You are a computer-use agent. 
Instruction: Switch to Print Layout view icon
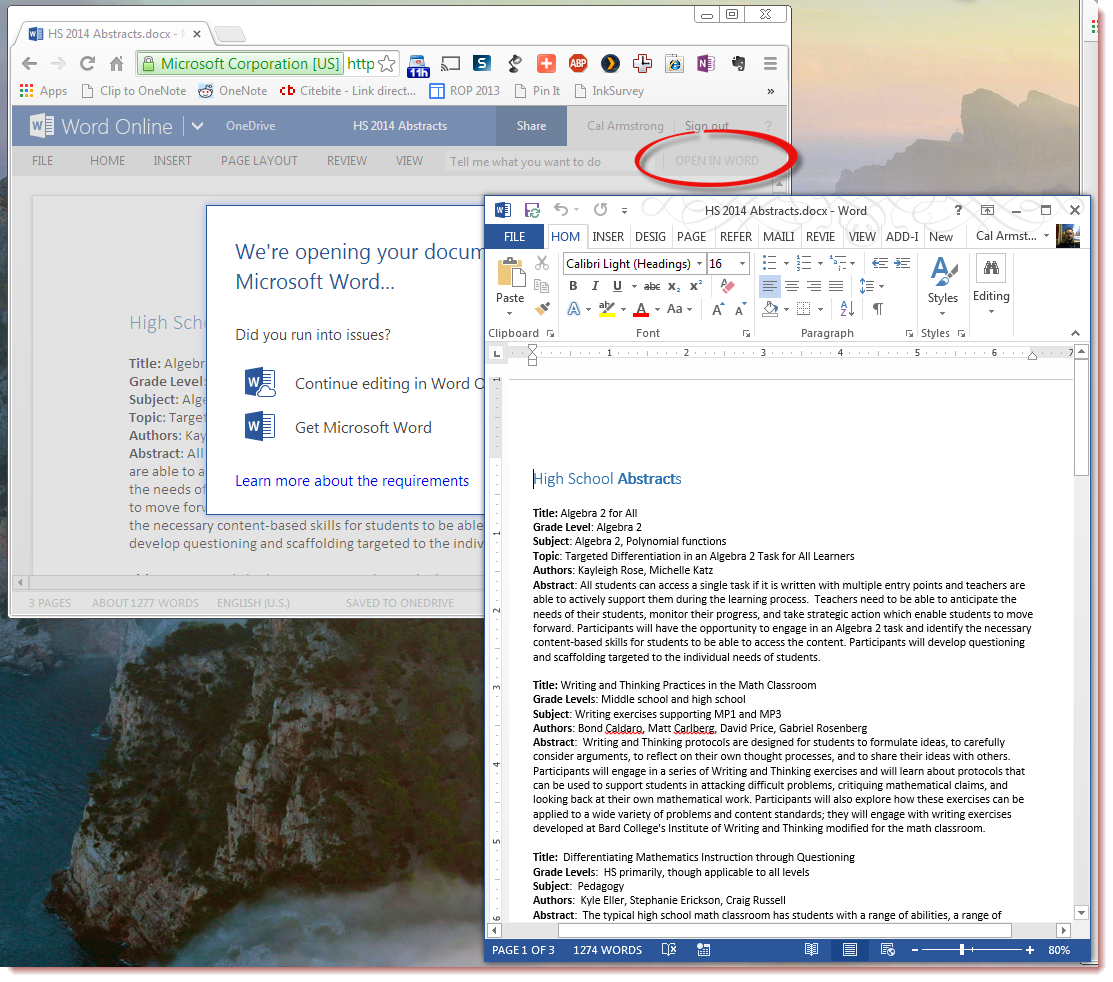coord(850,949)
